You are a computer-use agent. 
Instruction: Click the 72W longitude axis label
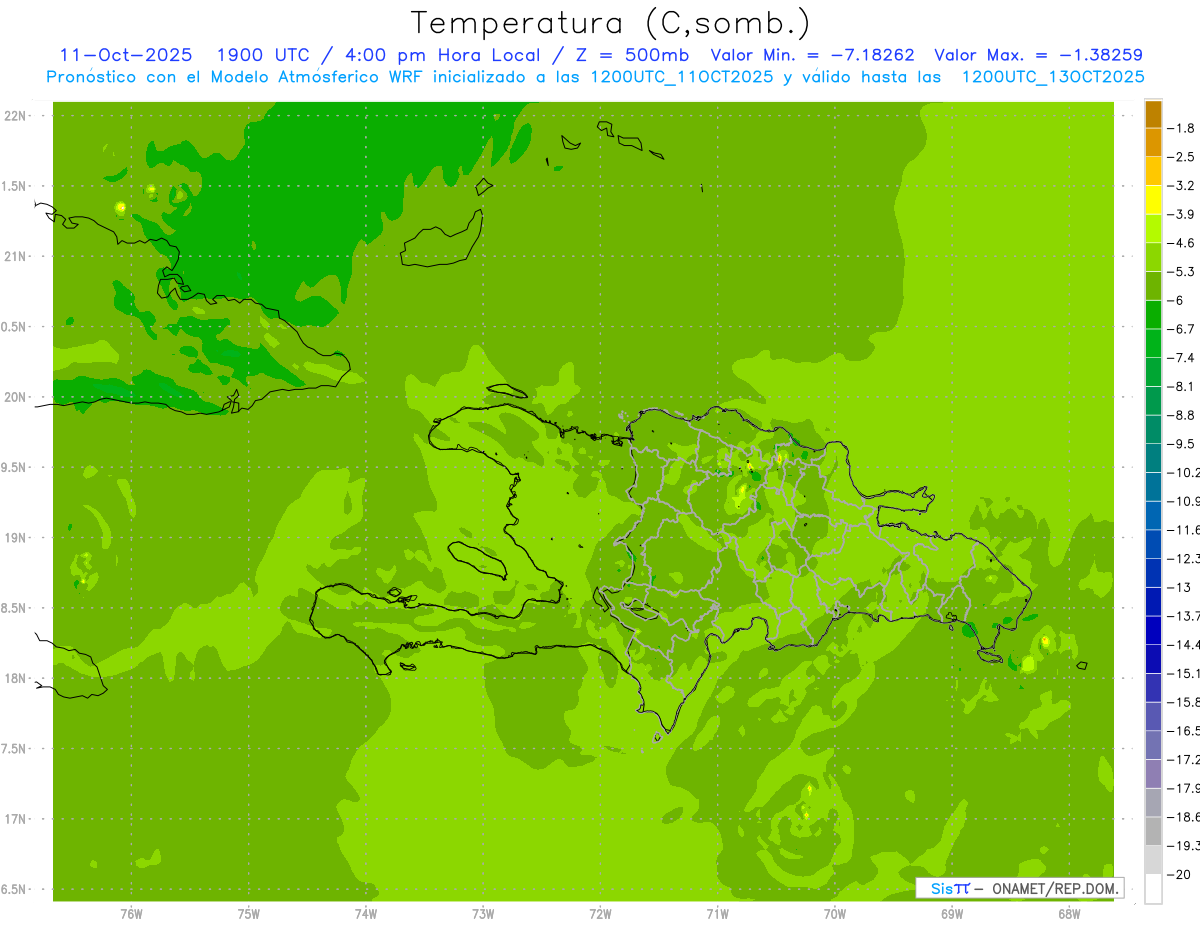tap(600, 913)
